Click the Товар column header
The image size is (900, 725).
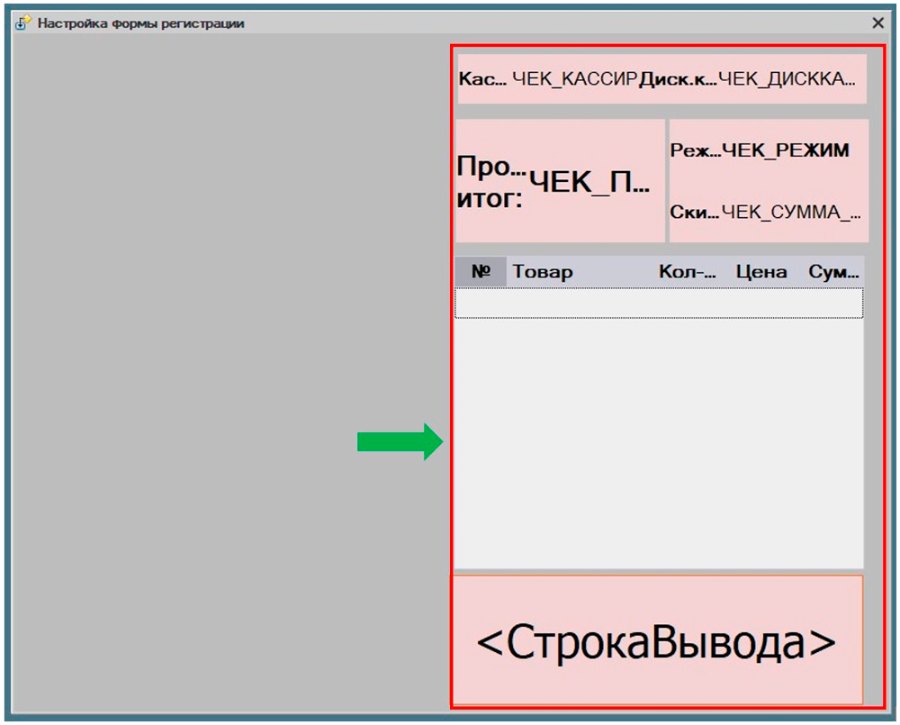click(x=580, y=272)
